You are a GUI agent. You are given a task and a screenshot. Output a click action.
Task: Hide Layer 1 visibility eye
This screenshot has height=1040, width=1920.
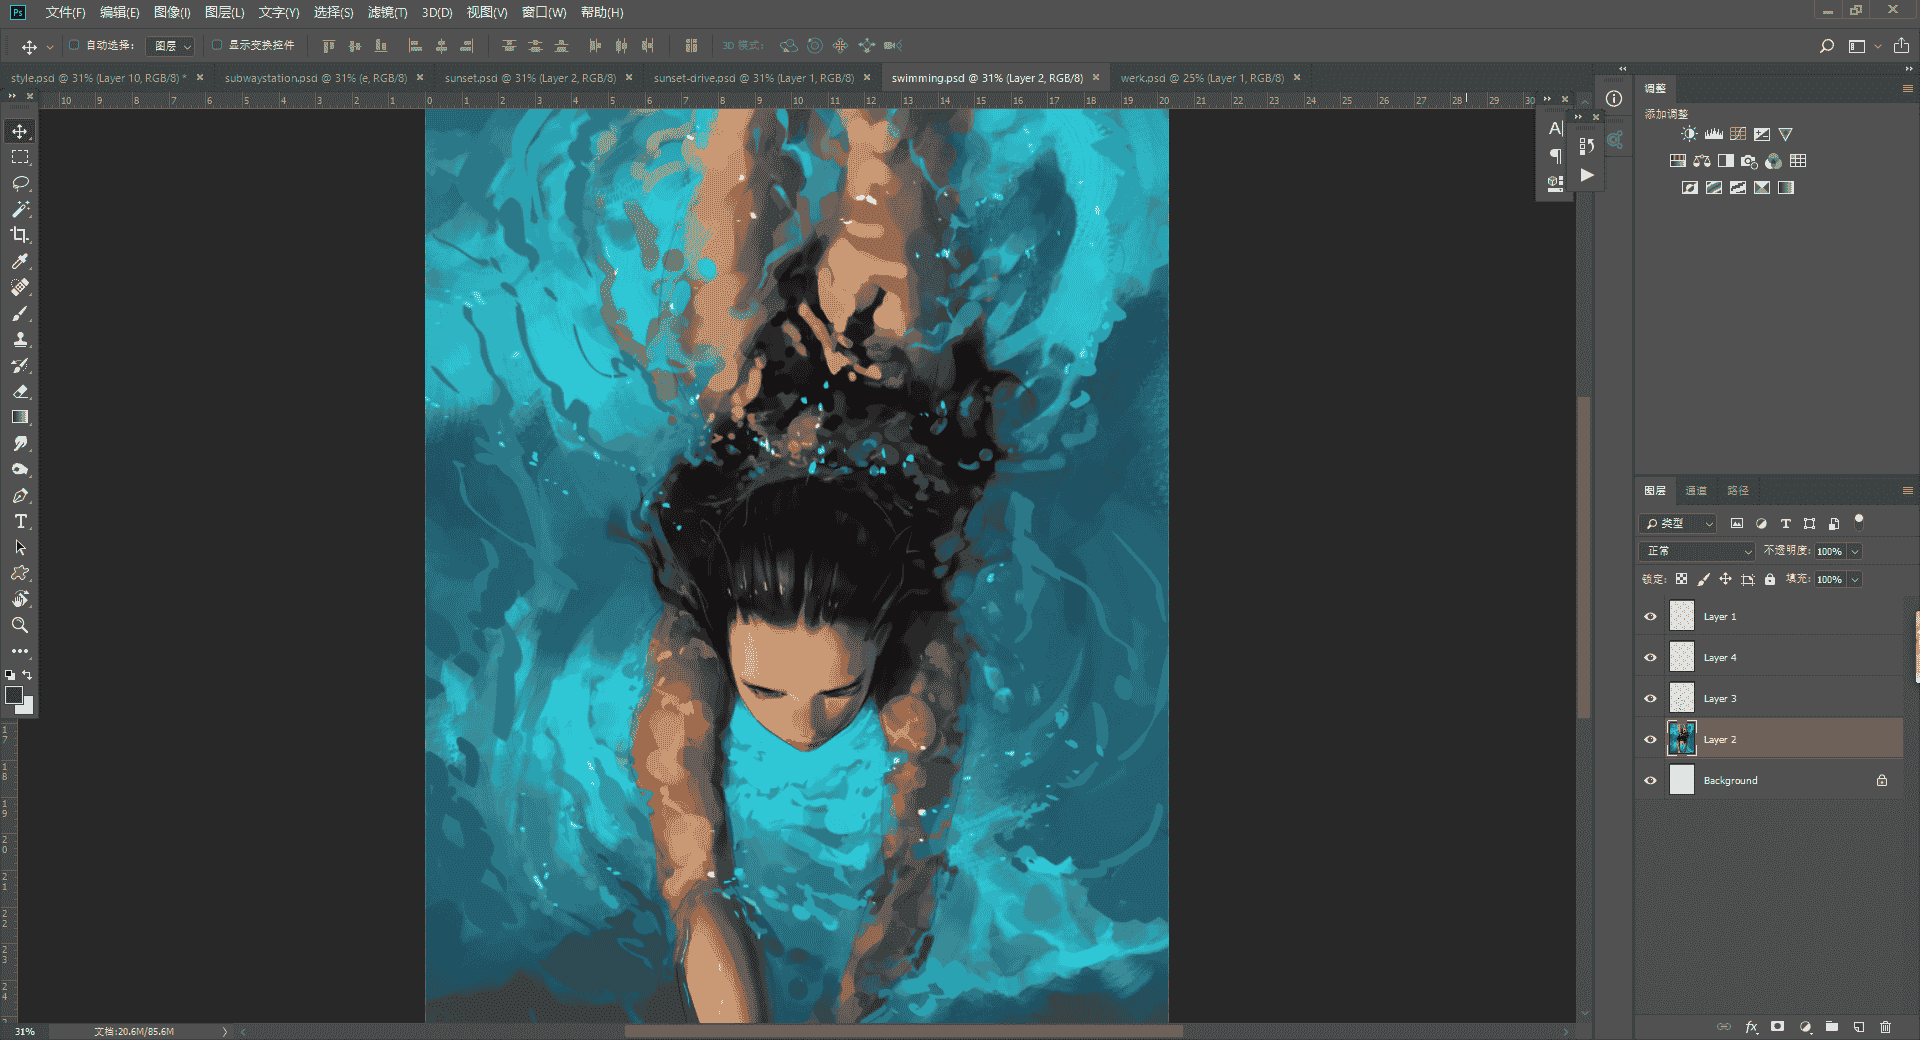1651,617
